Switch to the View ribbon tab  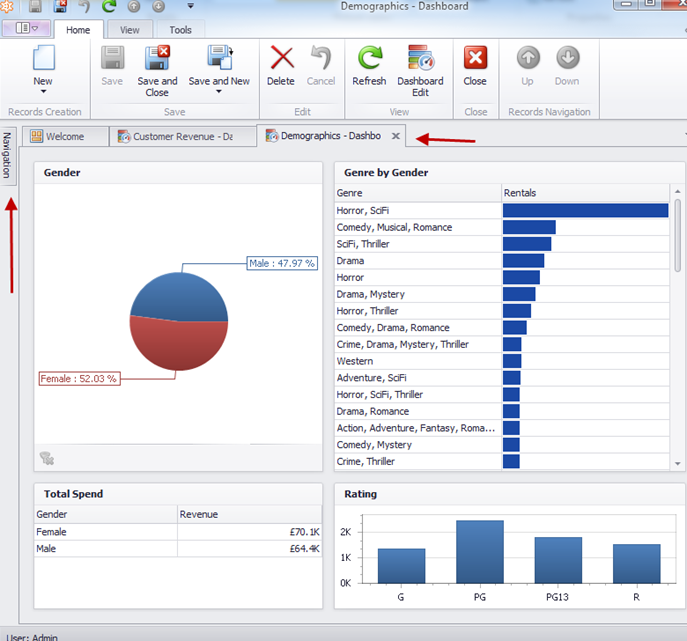[x=130, y=30]
